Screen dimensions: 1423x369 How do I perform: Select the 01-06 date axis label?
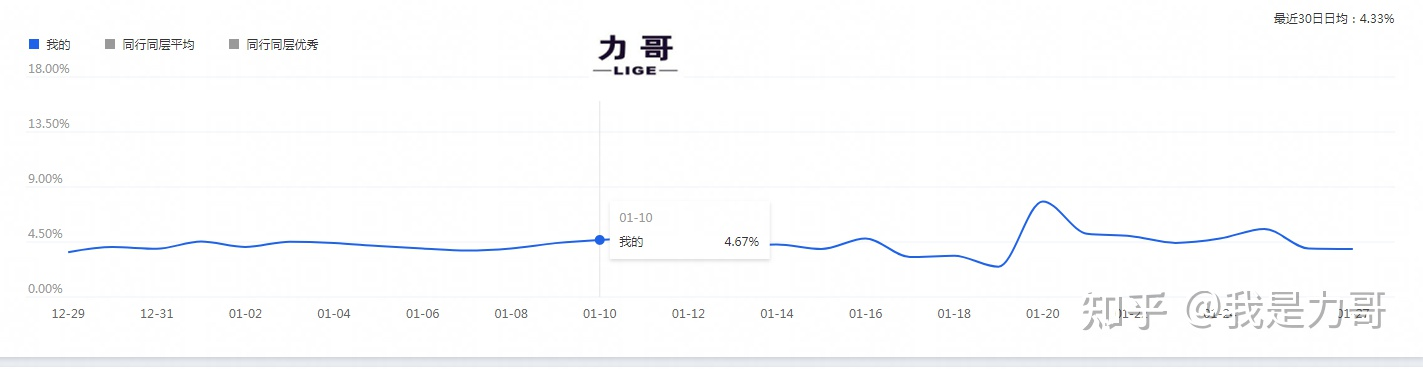[422, 313]
